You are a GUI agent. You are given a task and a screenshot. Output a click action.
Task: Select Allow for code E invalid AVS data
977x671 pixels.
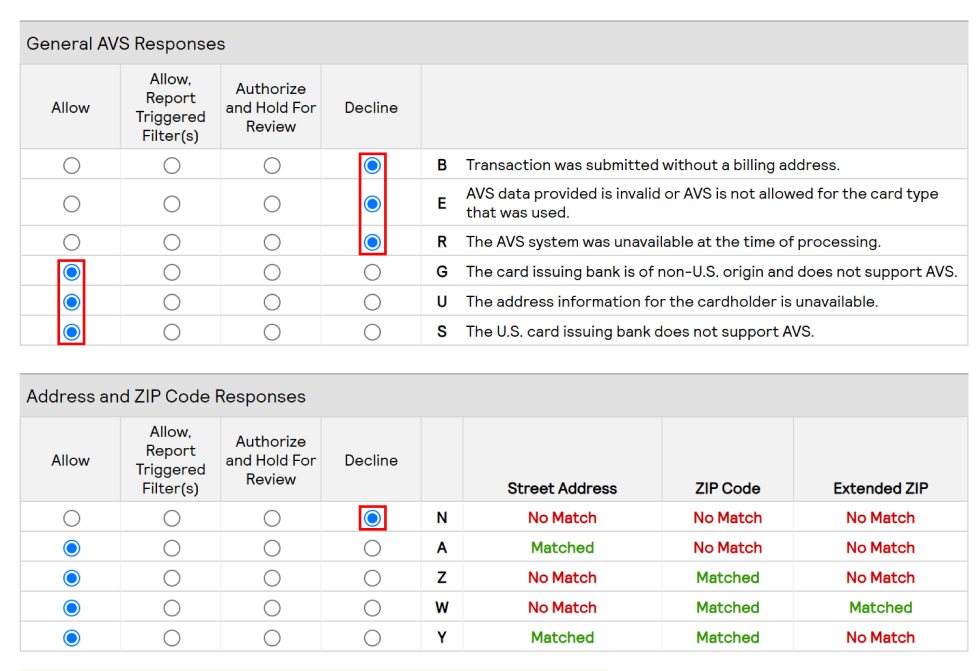click(x=71, y=204)
